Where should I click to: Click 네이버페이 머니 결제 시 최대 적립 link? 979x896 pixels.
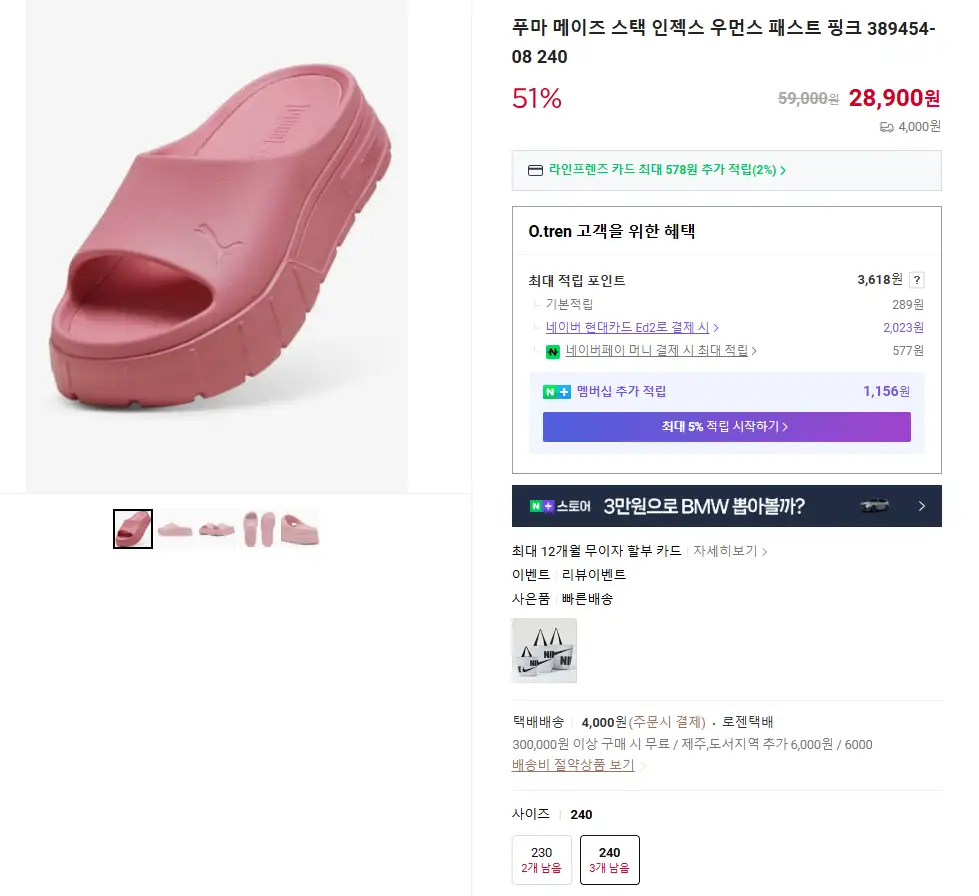pos(661,351)
